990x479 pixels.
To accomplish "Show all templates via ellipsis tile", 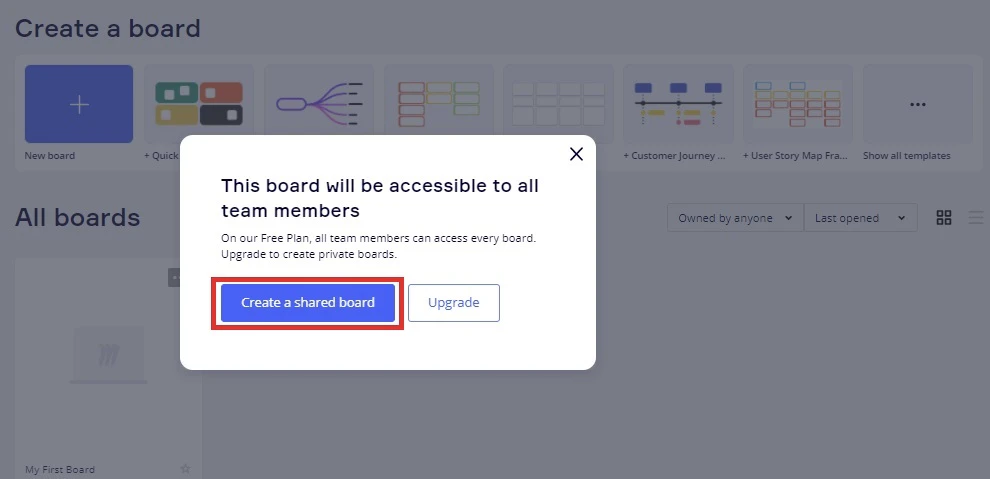I will [x=917, y=104].
